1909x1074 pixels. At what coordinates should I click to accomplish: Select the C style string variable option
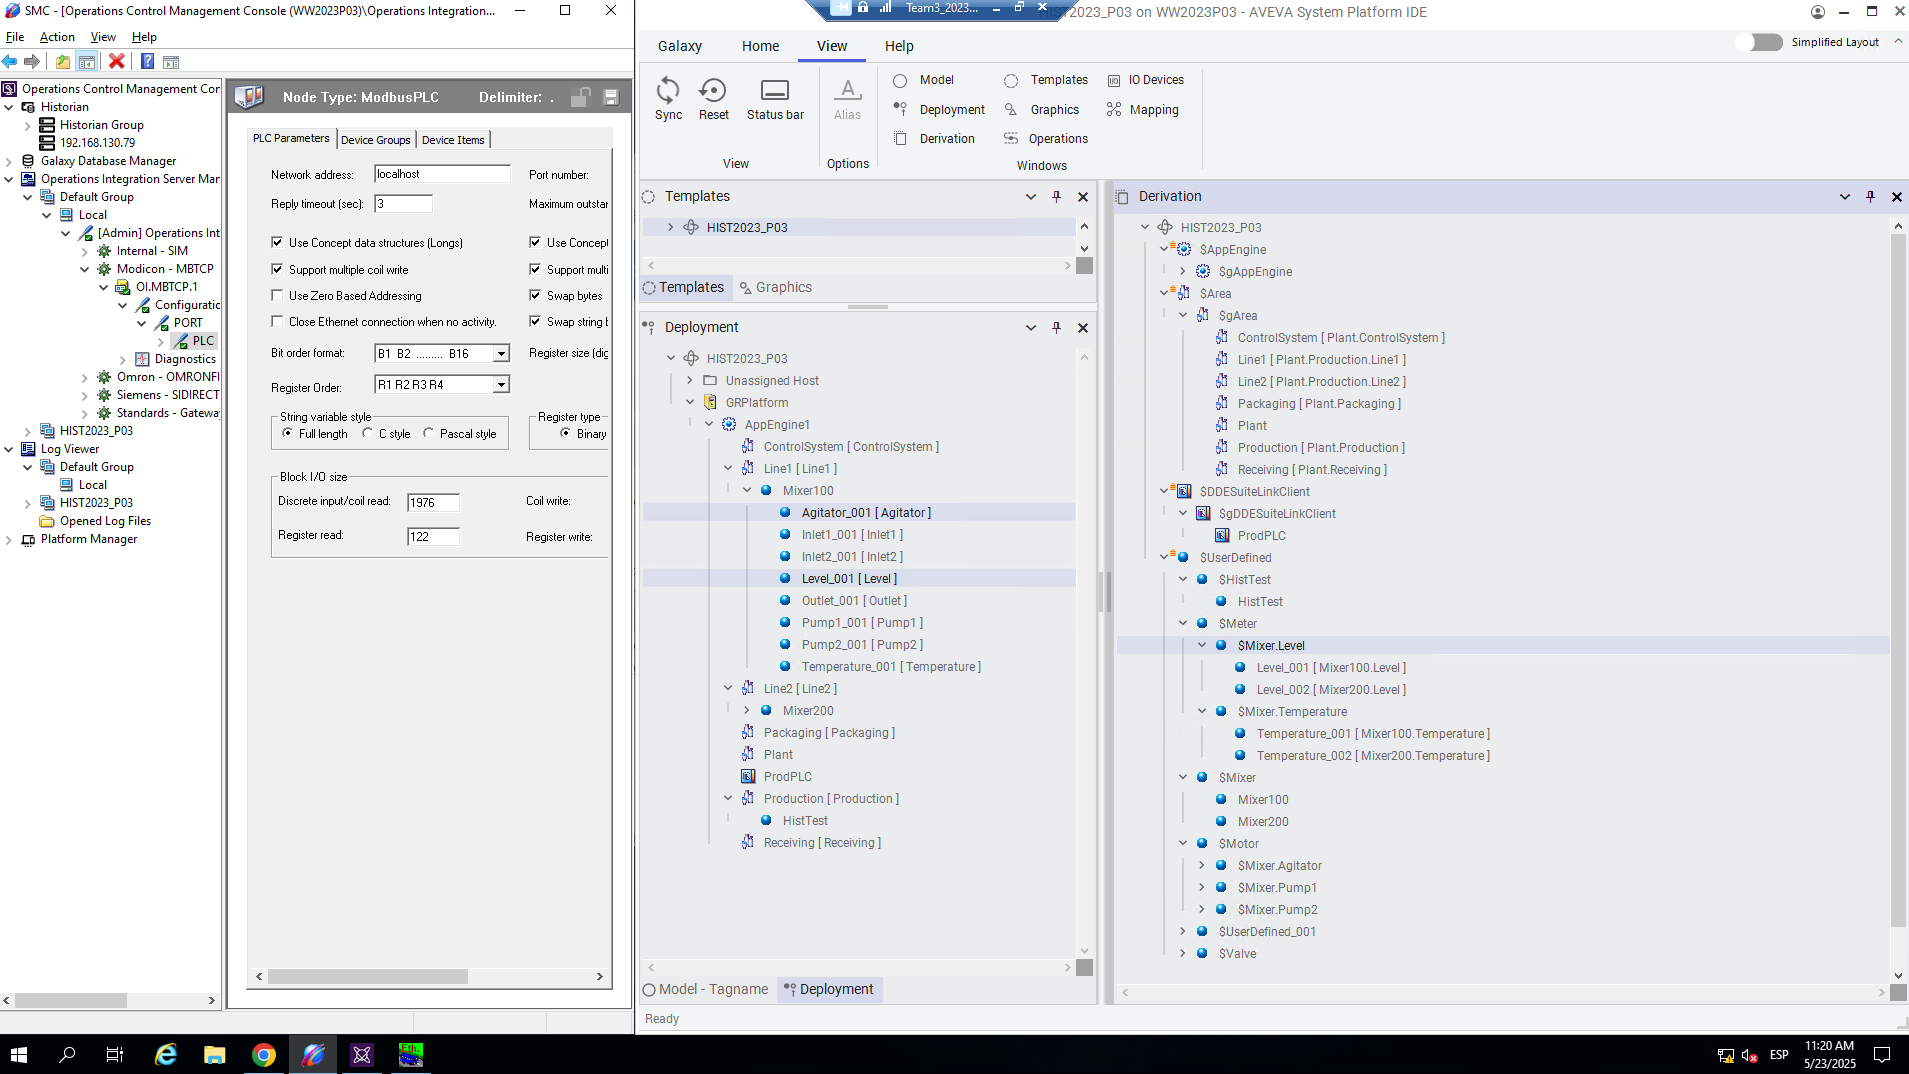(368, 433)
